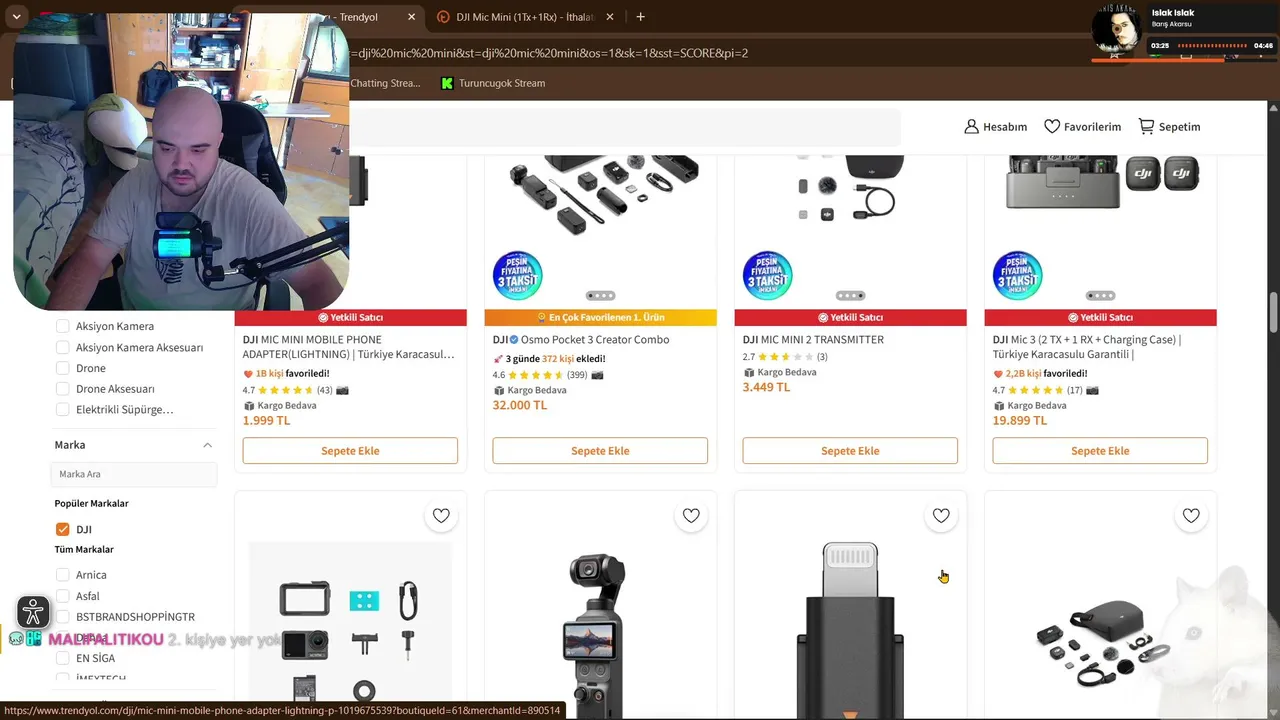Enable the Aksiyon Kamera category checkbox
This screenshot has height=720, width=1280.
63,326
